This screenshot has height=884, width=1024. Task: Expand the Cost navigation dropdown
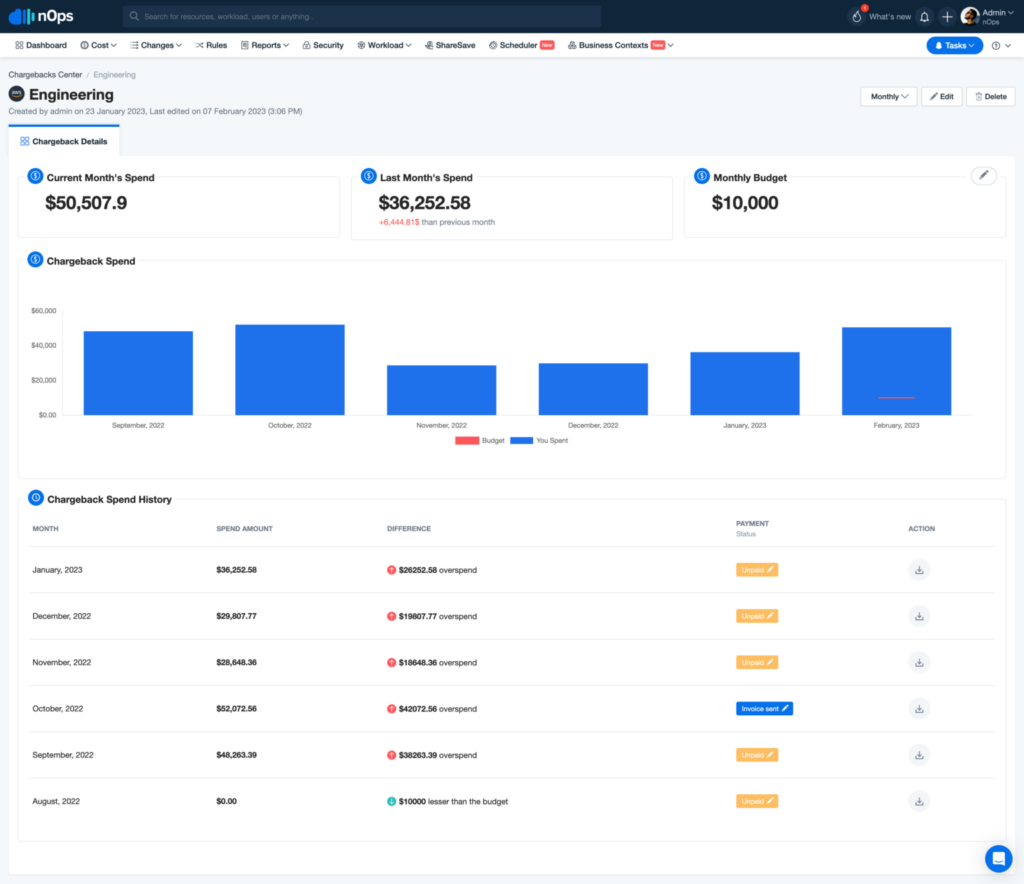98,45
